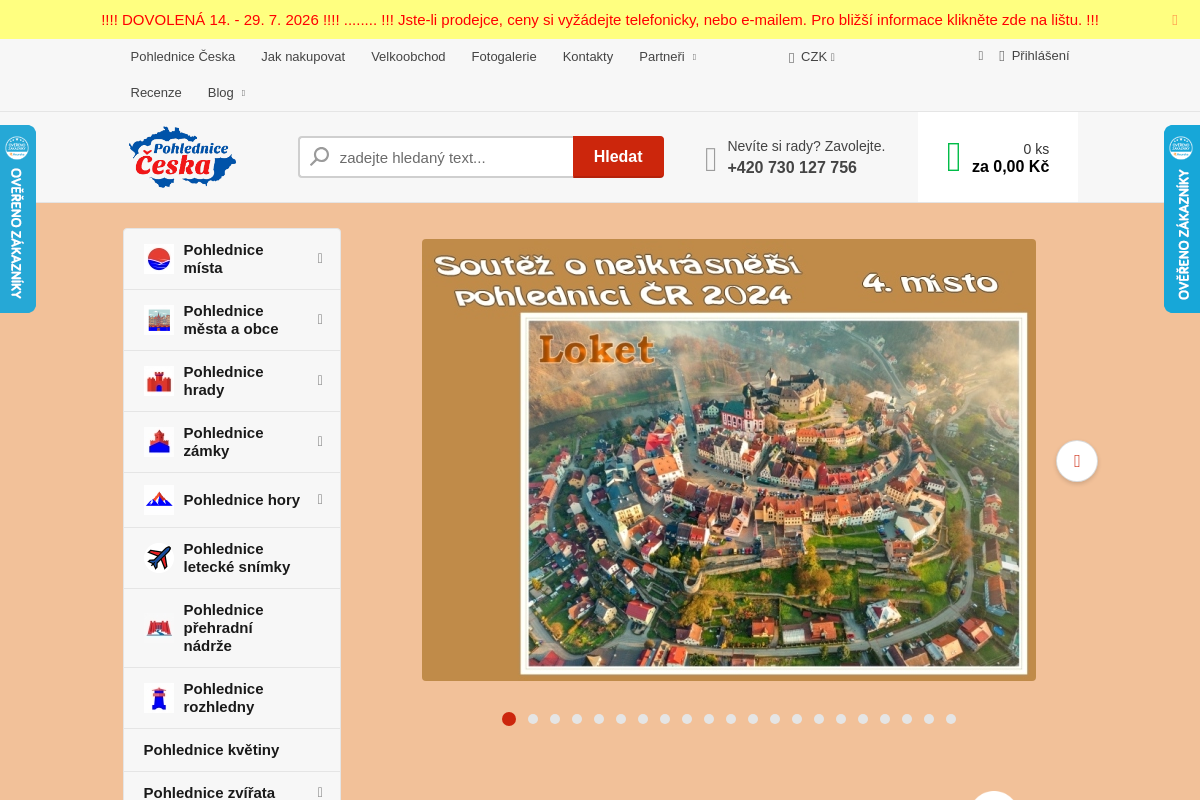This screenshot has height=800, width=1200.
Task: Click the Pohlednice hory mountain icon
Action: (159, 500)
